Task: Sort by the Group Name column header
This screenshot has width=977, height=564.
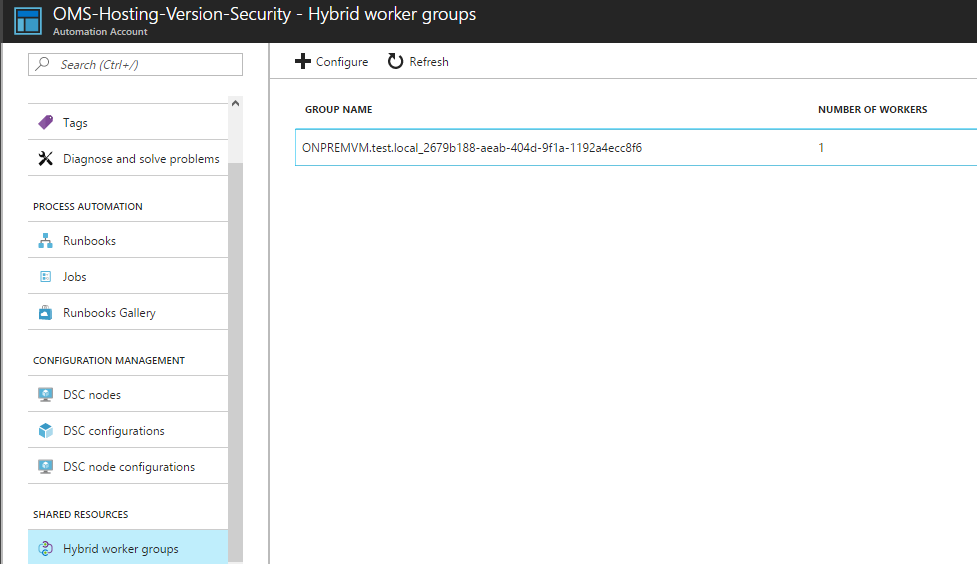Action: (x=338, y=110)
